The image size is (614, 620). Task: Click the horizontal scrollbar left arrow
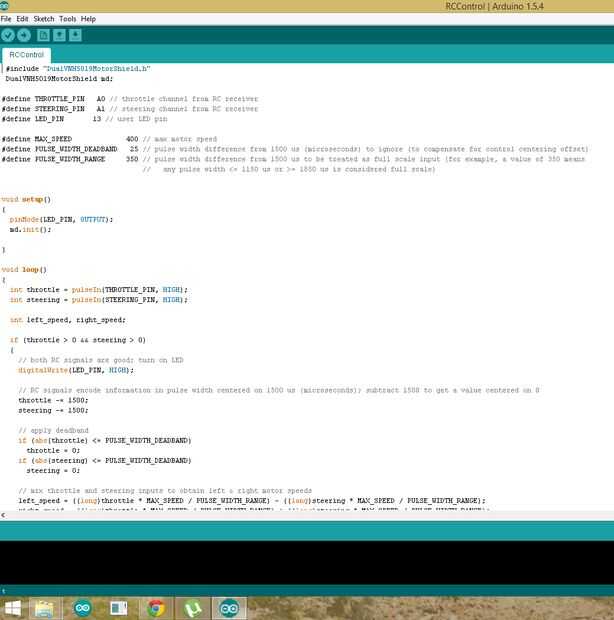click(3, 515)
